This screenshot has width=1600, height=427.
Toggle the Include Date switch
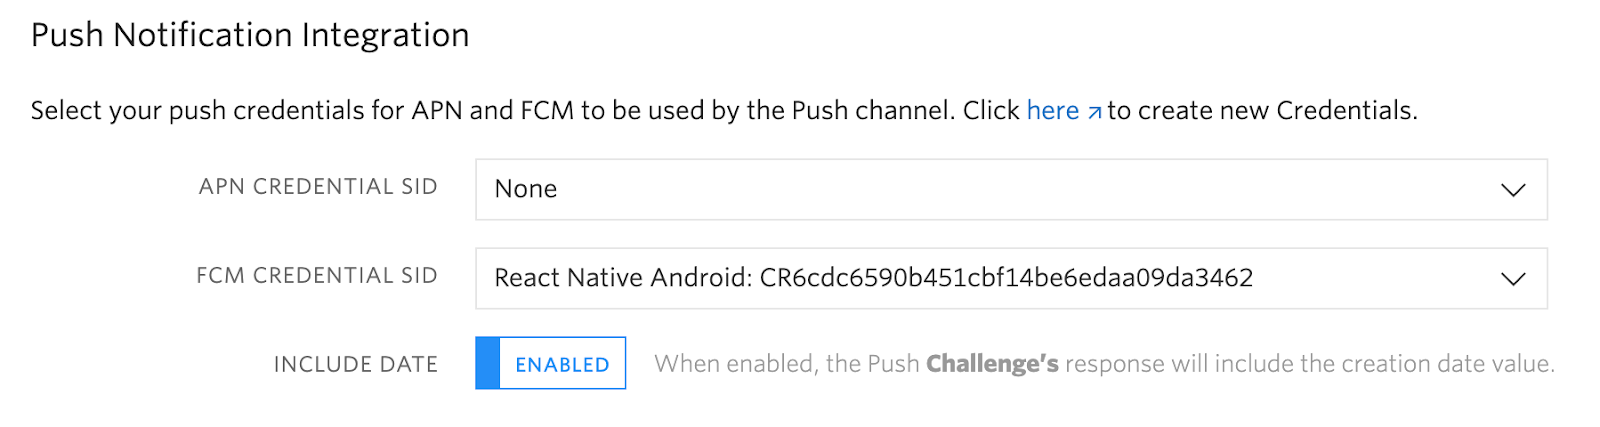[551, 363]
